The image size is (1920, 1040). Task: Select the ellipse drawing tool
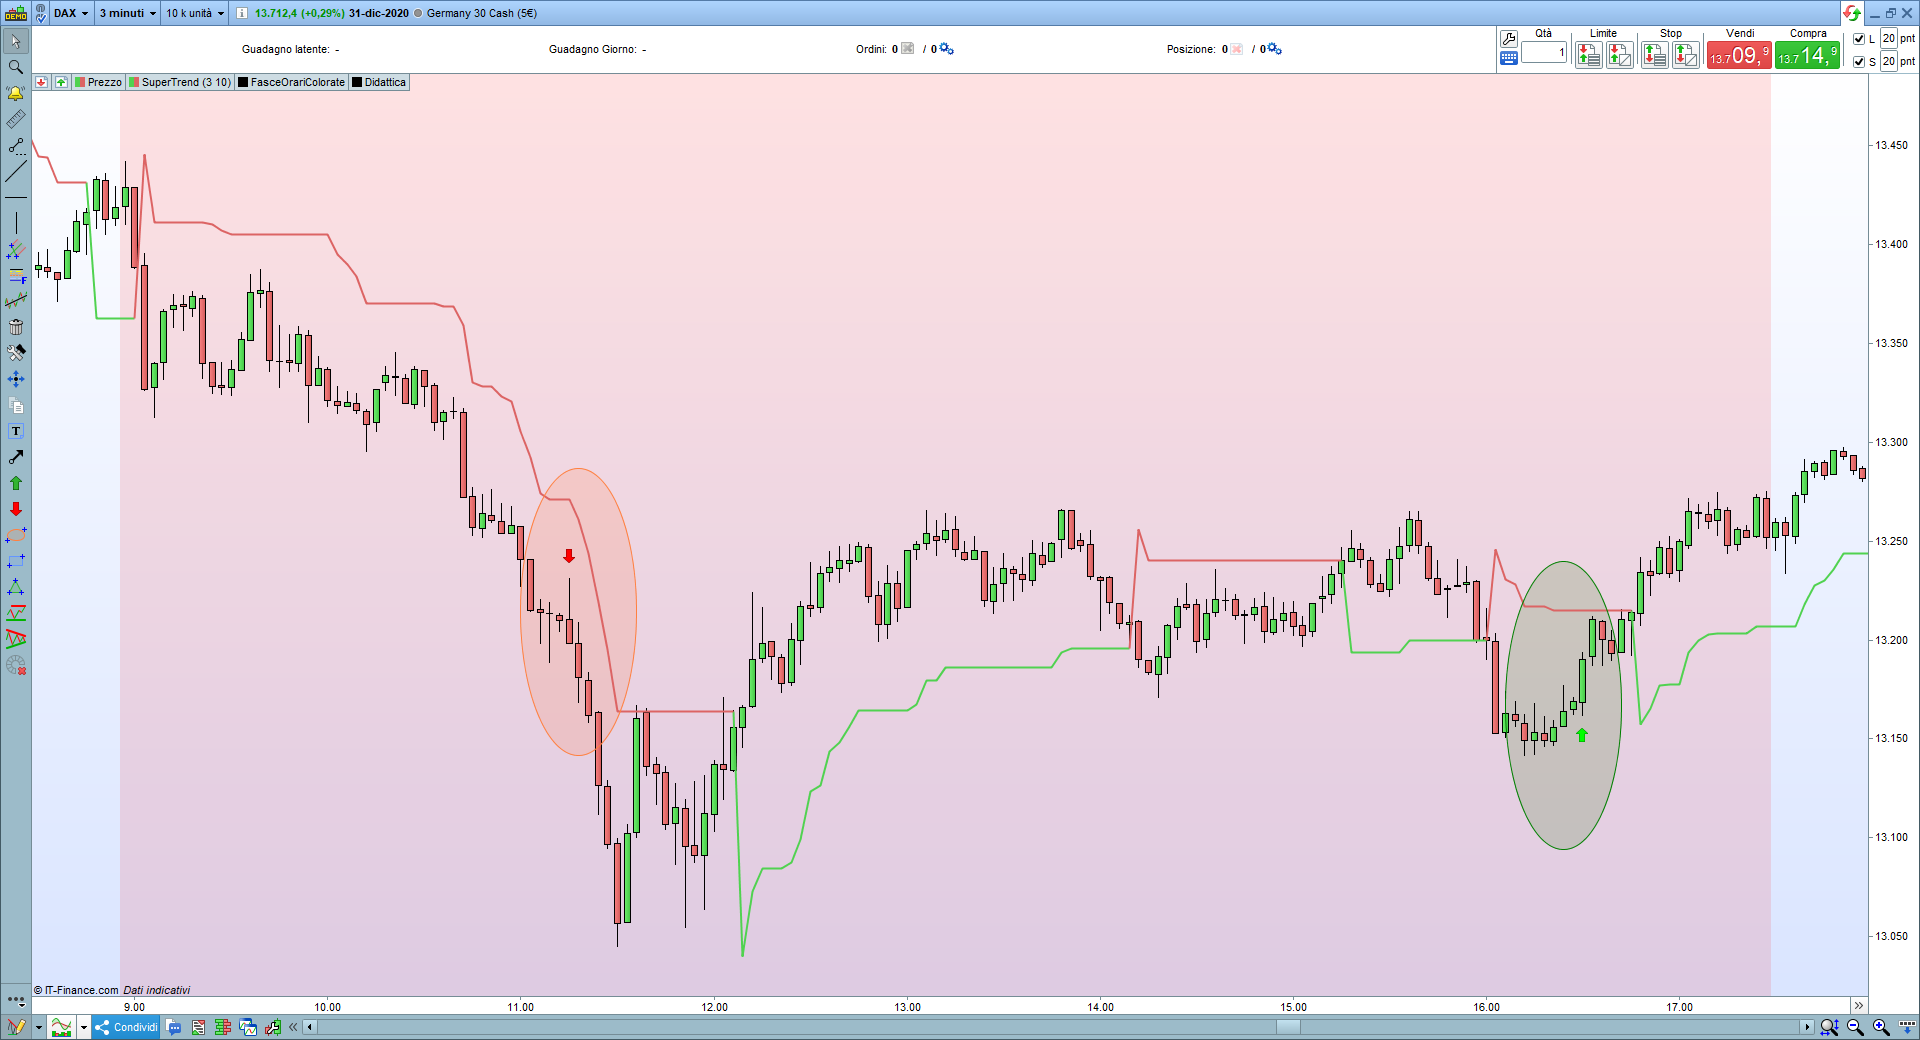(16, 535)
